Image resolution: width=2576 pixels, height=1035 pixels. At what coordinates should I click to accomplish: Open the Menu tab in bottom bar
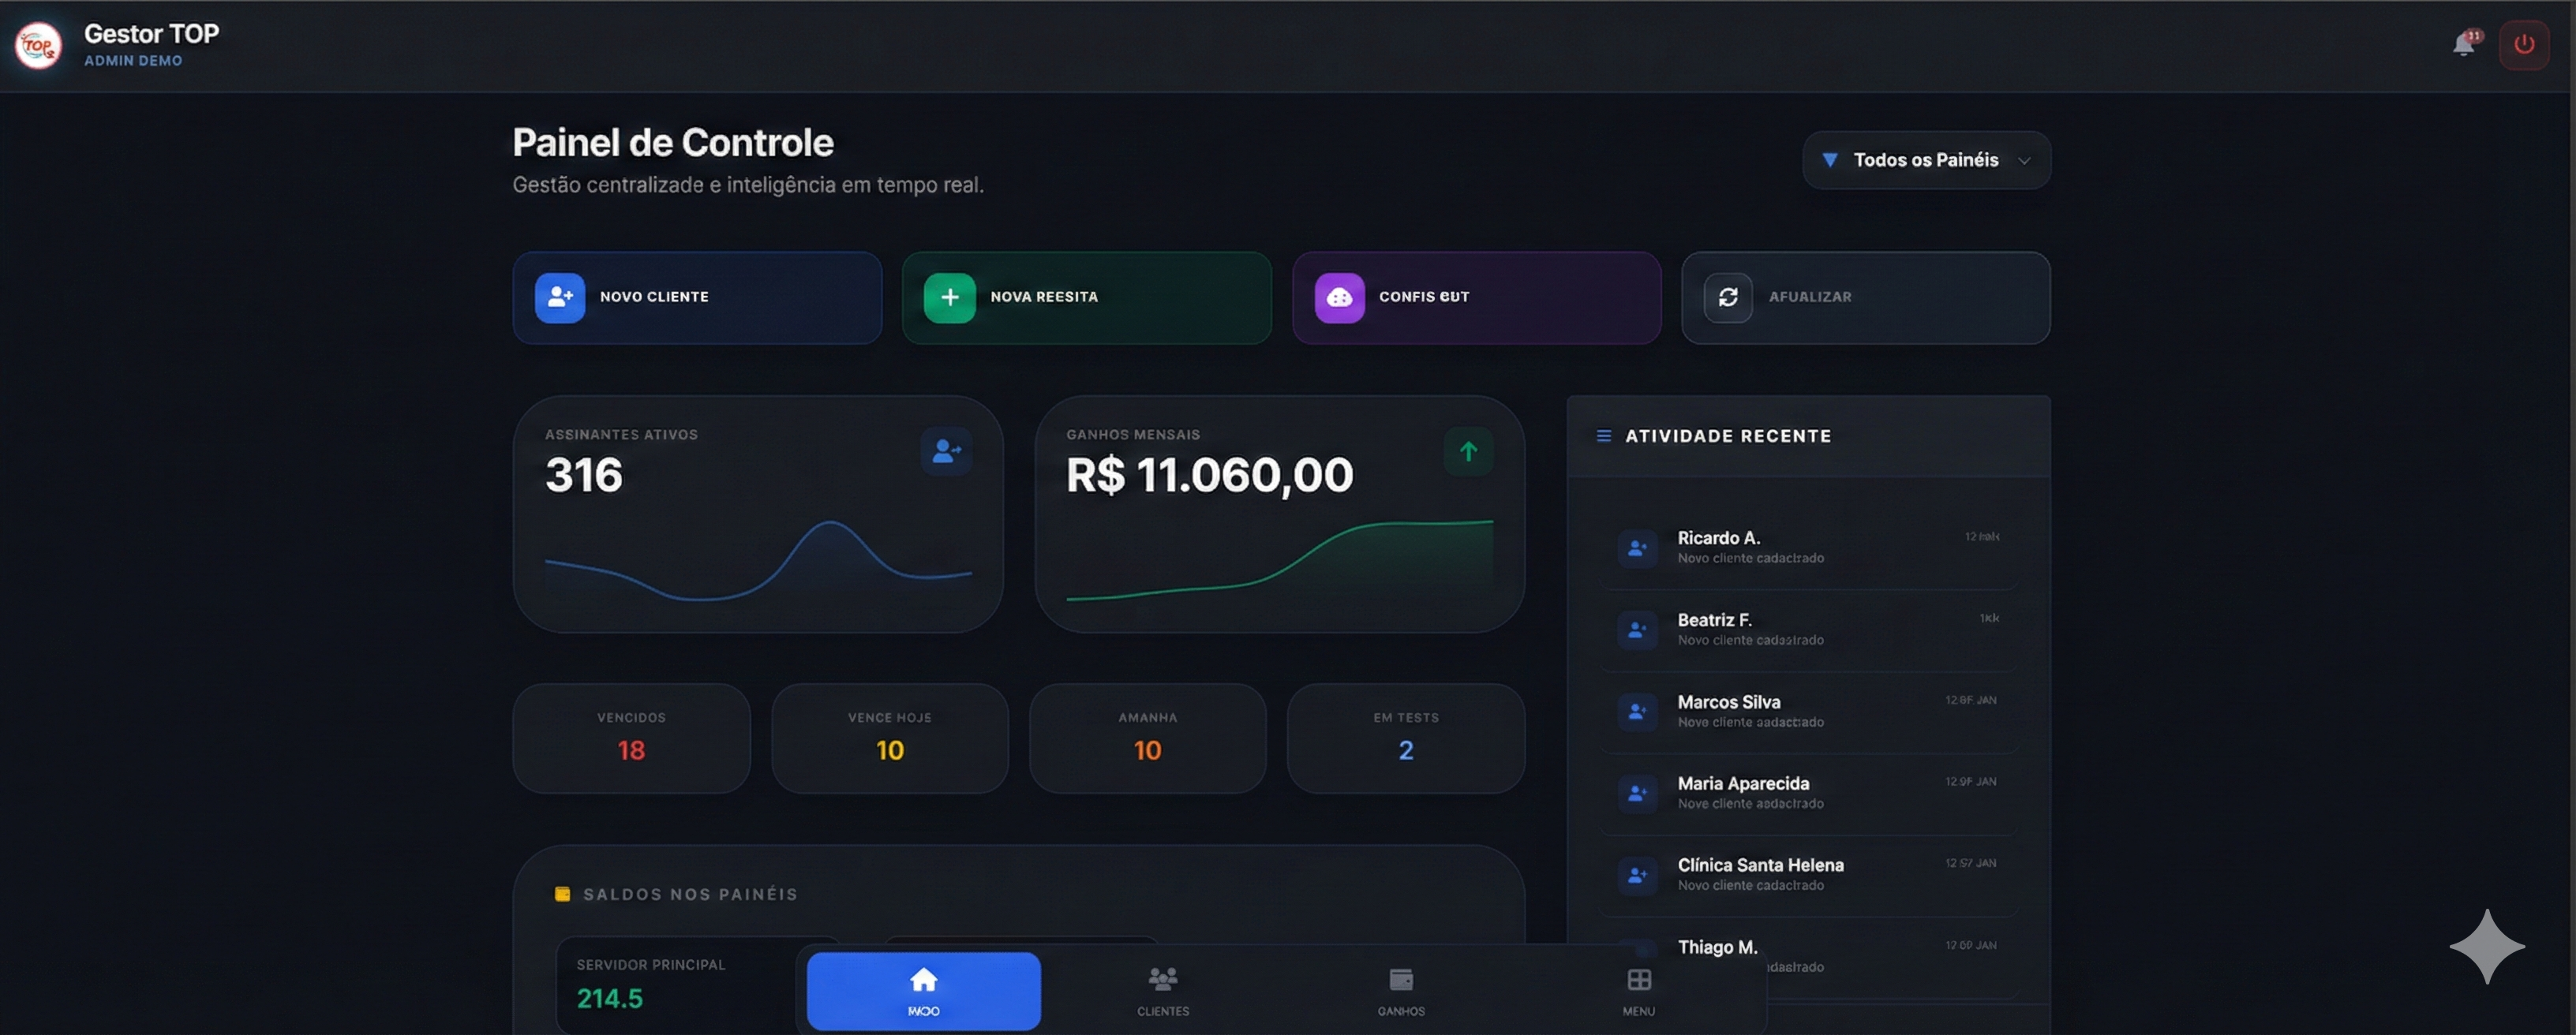(1638, 990)
